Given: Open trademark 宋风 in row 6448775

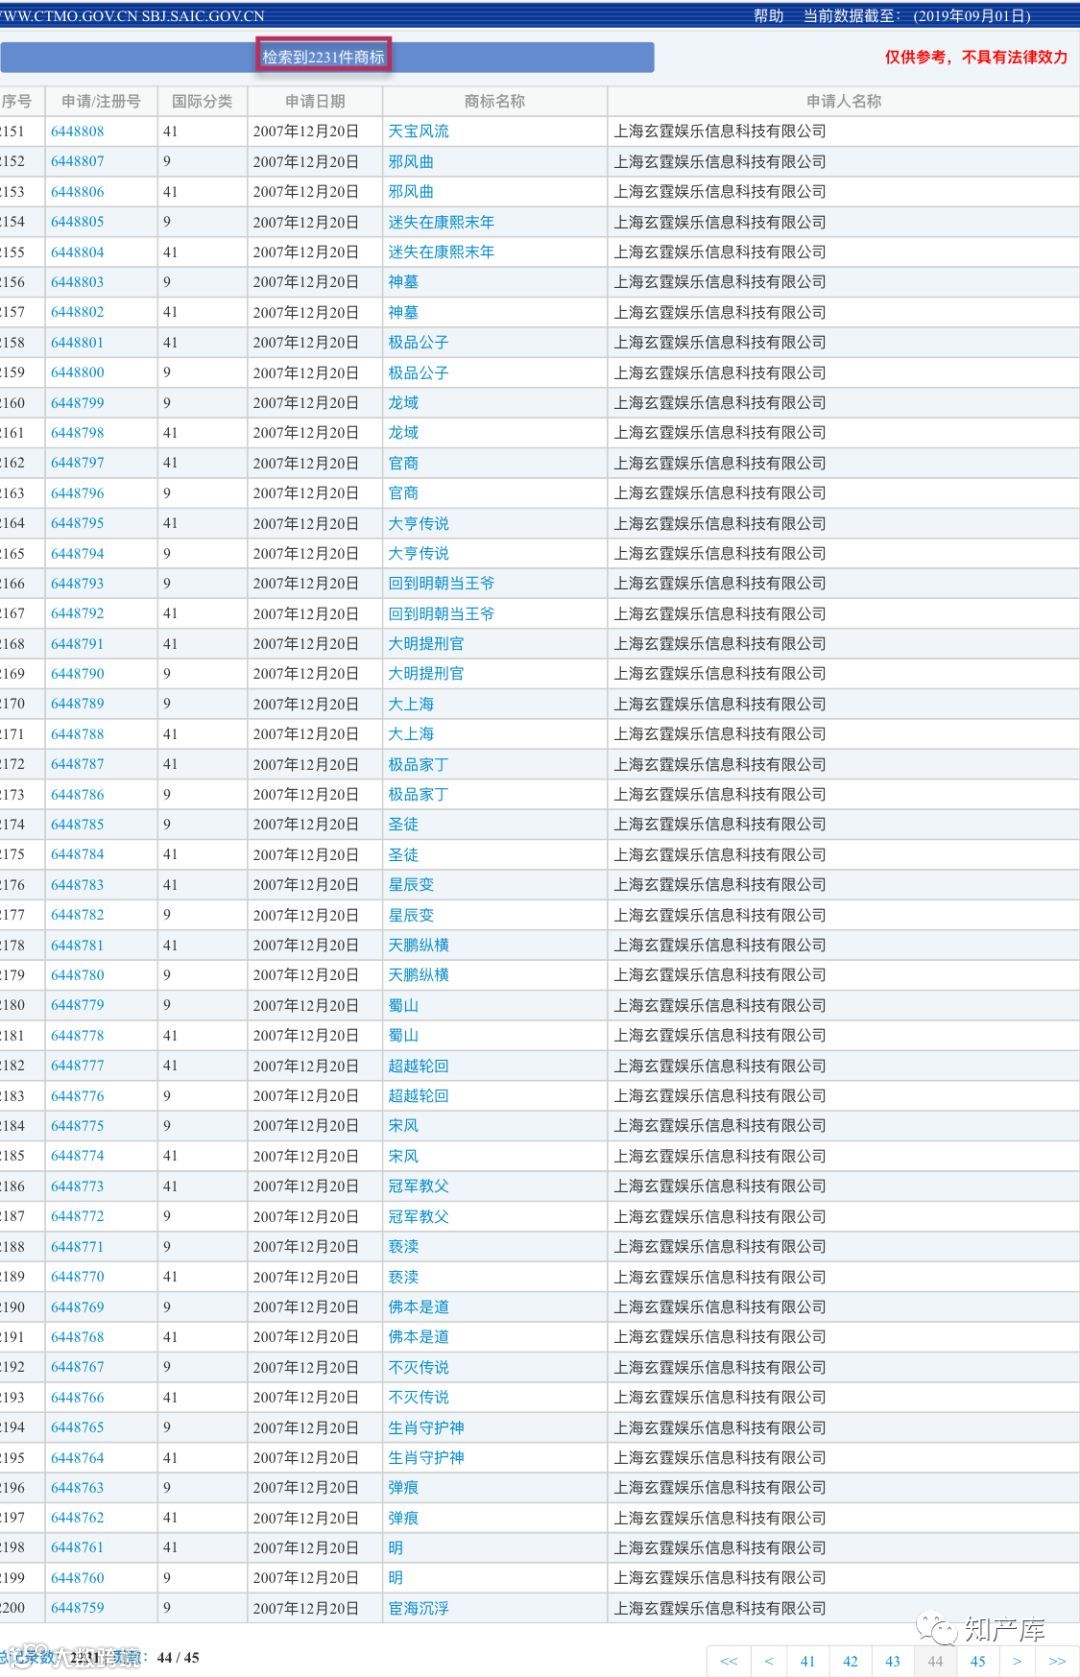Looking at the screenshot, I should 403,1126.
